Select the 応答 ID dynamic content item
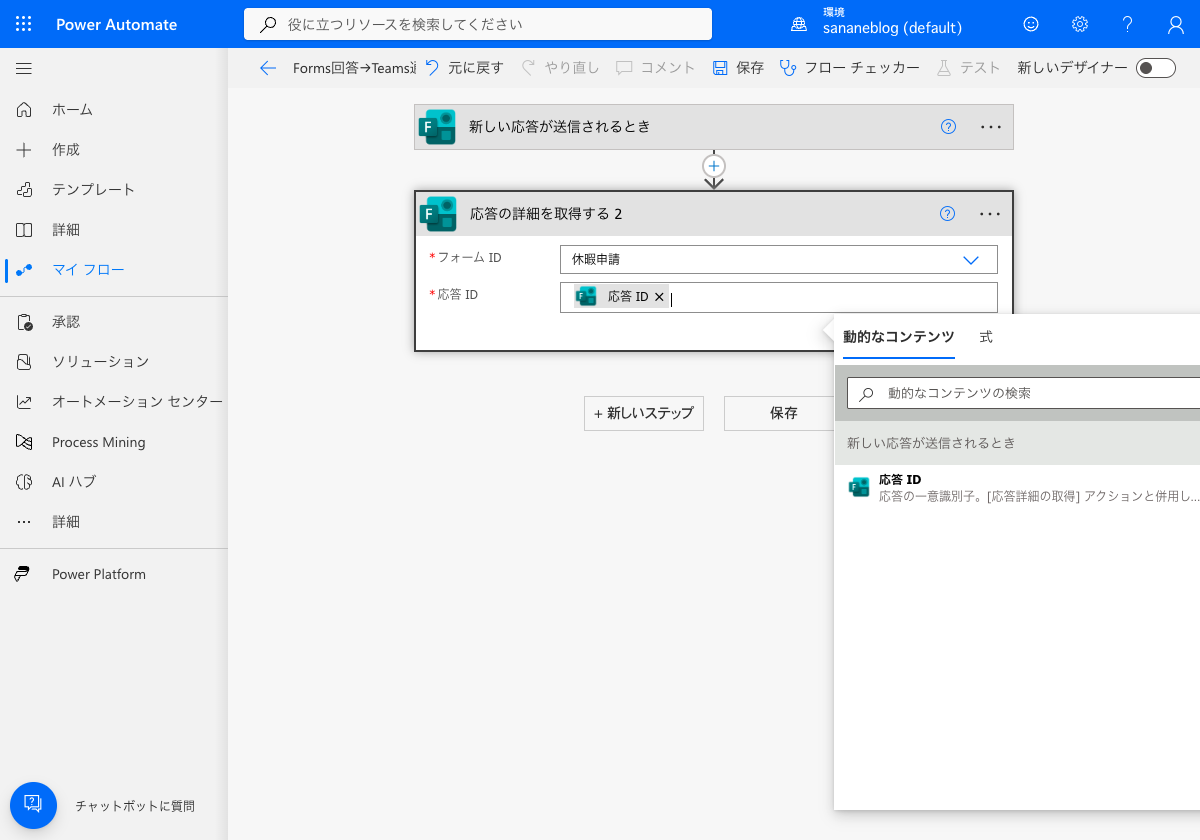 click(x=1017, y=487)
